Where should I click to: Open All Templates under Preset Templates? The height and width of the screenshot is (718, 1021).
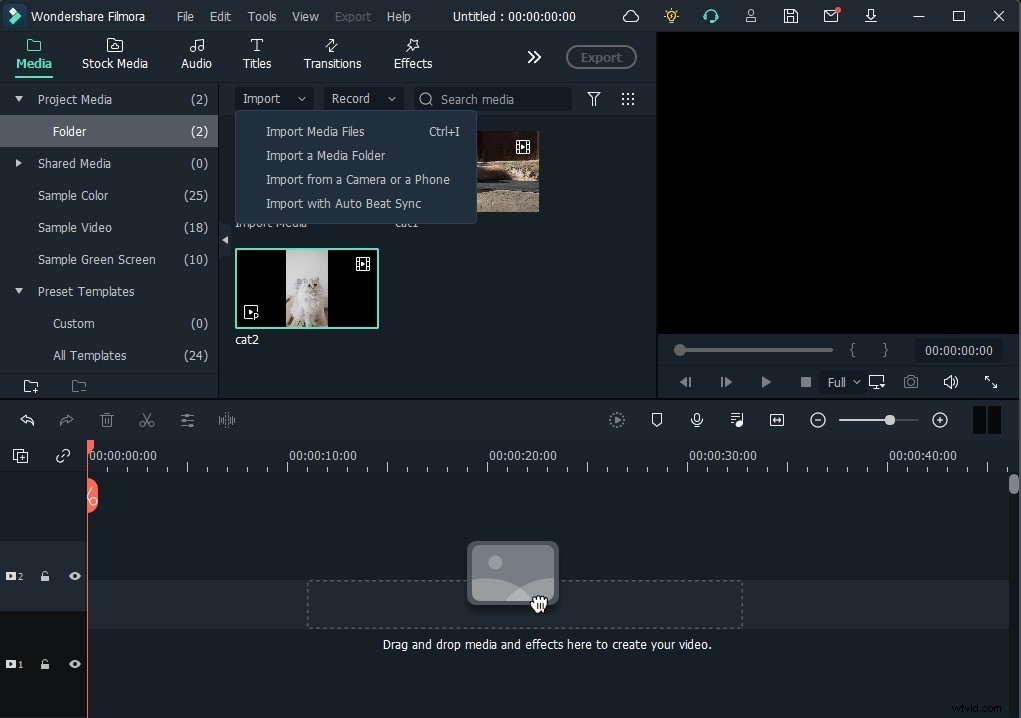[90, 355]
